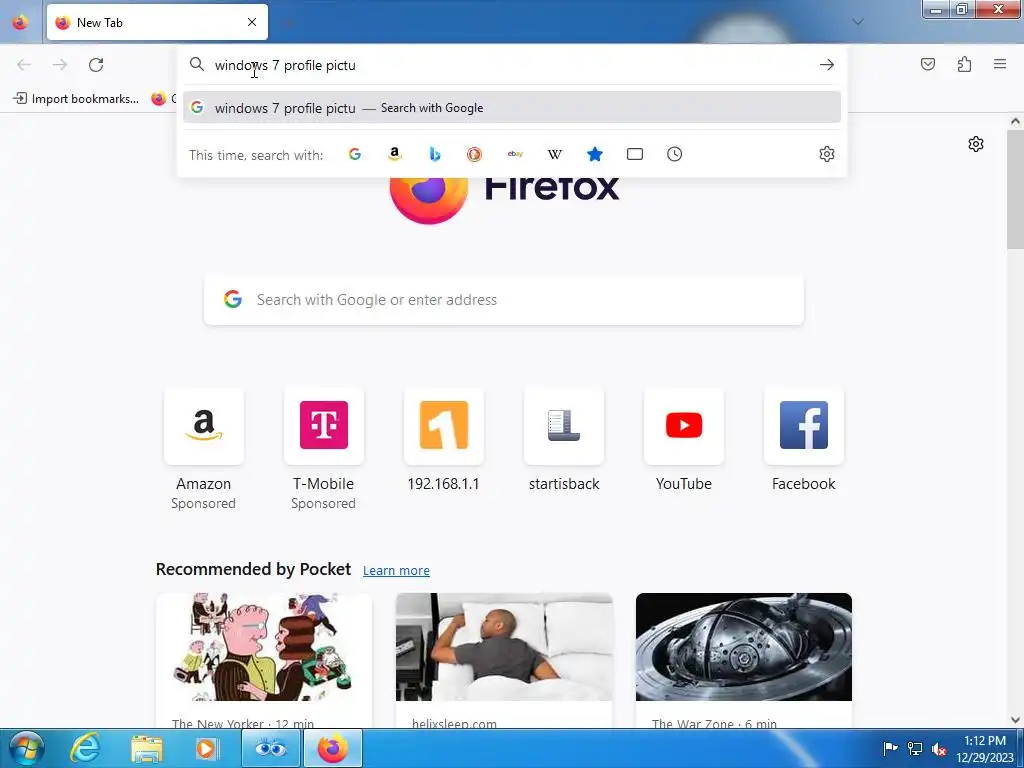Reload the page with the refresh icon

click(x=96, y=65)
